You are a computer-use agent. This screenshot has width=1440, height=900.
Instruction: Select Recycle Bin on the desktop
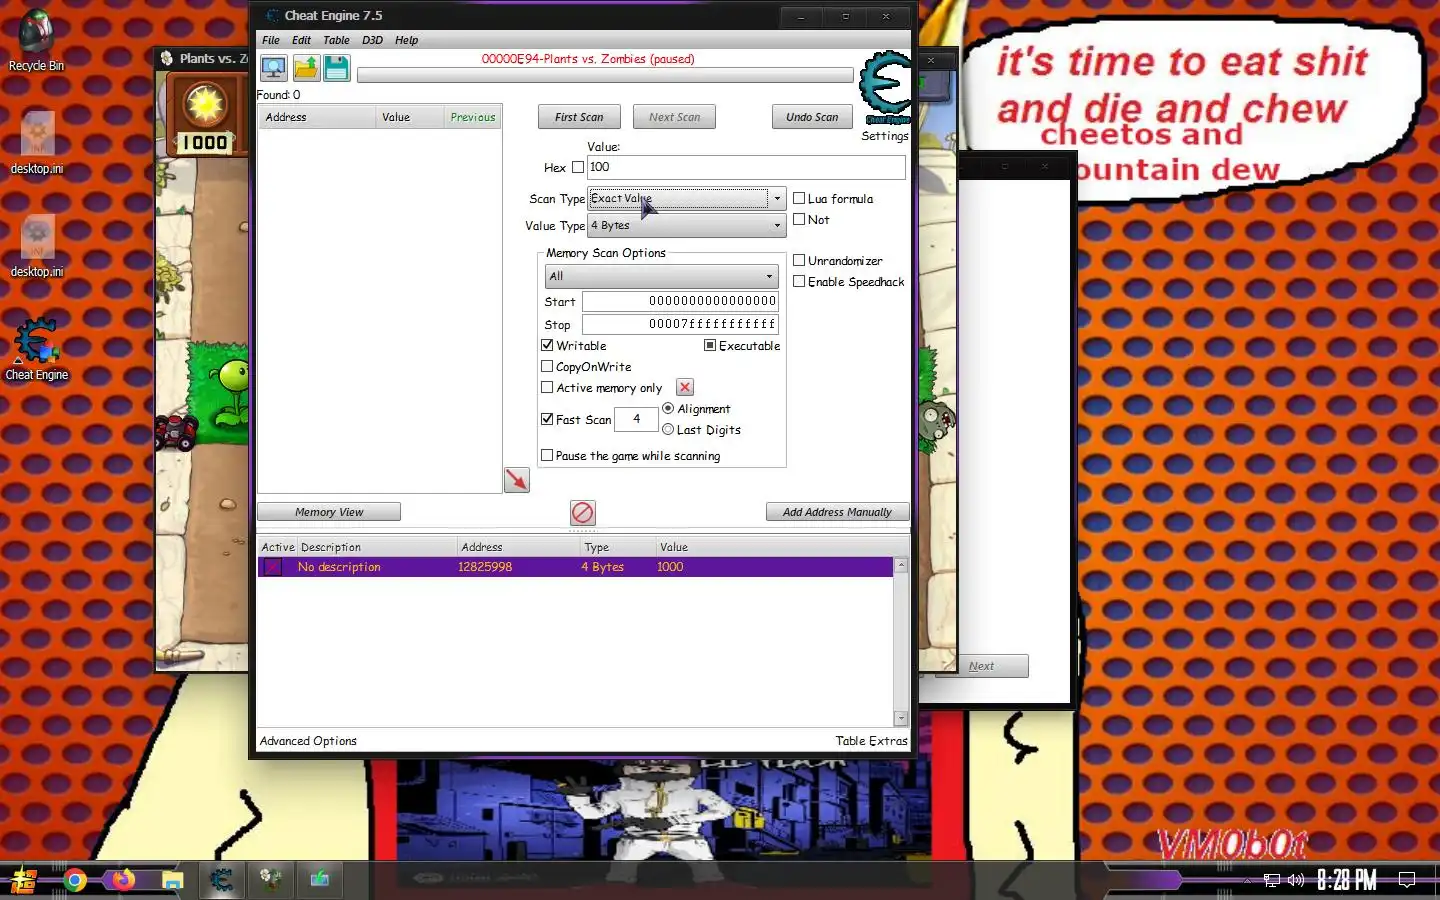tap(36, 41)
